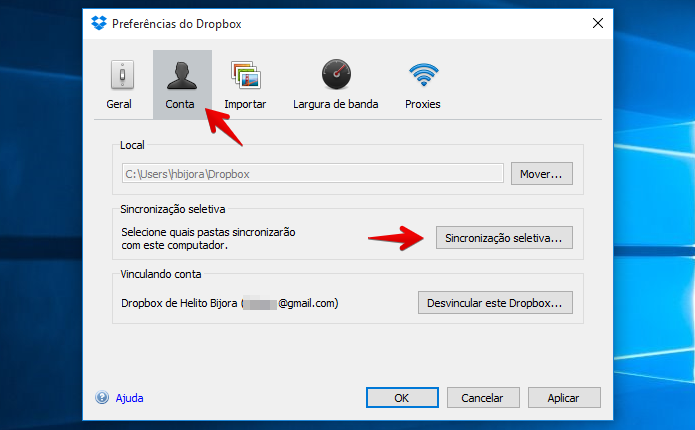Click the Aplicar button
Screen dimensions: 695x430
point(564,398)
